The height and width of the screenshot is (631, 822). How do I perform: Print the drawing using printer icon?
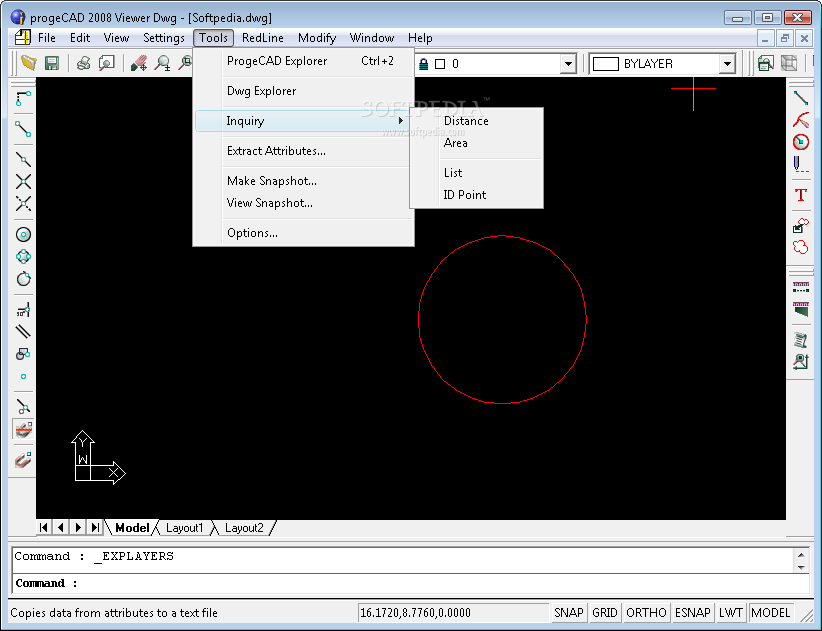pos(83,63)
